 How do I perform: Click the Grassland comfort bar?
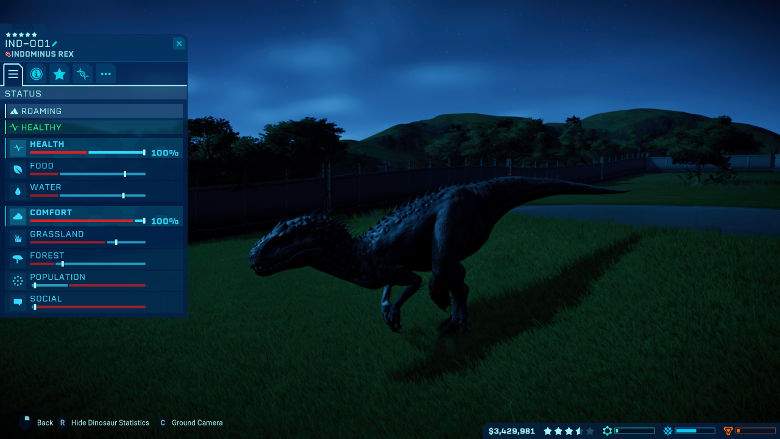coord(87,242)
